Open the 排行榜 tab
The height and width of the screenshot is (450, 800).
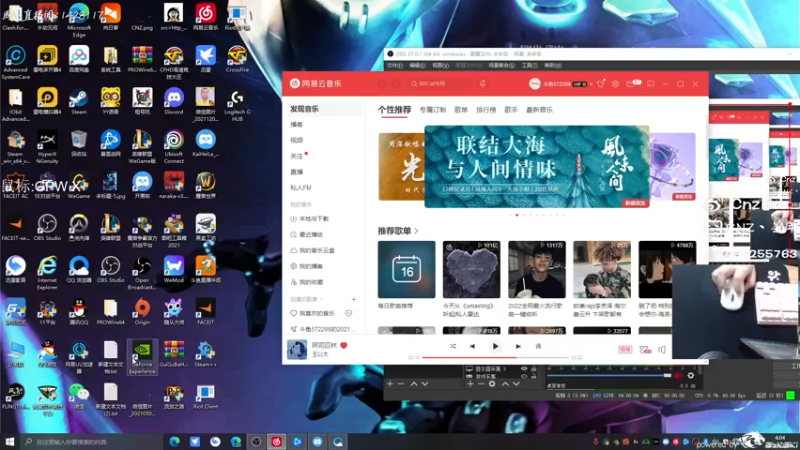486,110
